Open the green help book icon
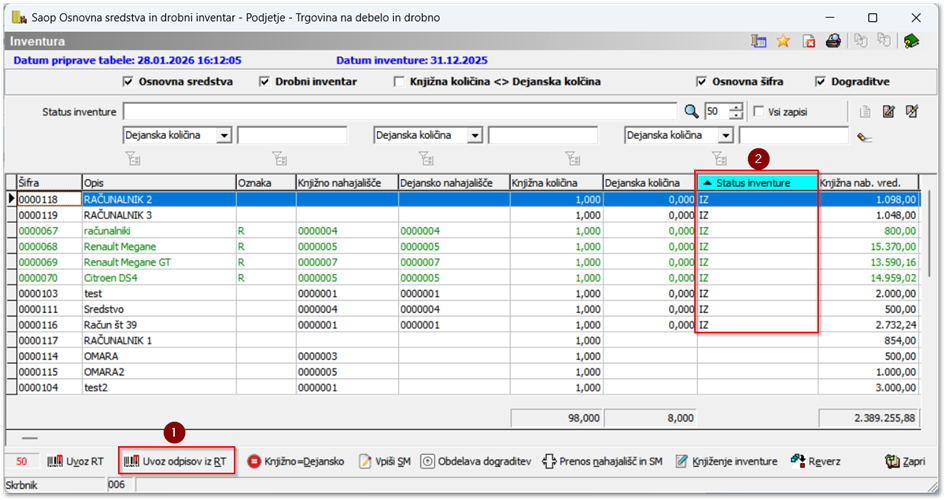945x500 pixels. click(x=911, y=41)
